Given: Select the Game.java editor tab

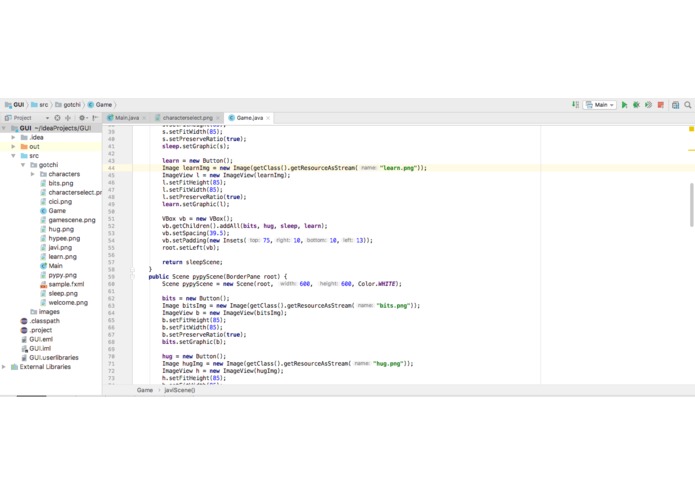Looking at the screenshot, I should pos(250,118).
